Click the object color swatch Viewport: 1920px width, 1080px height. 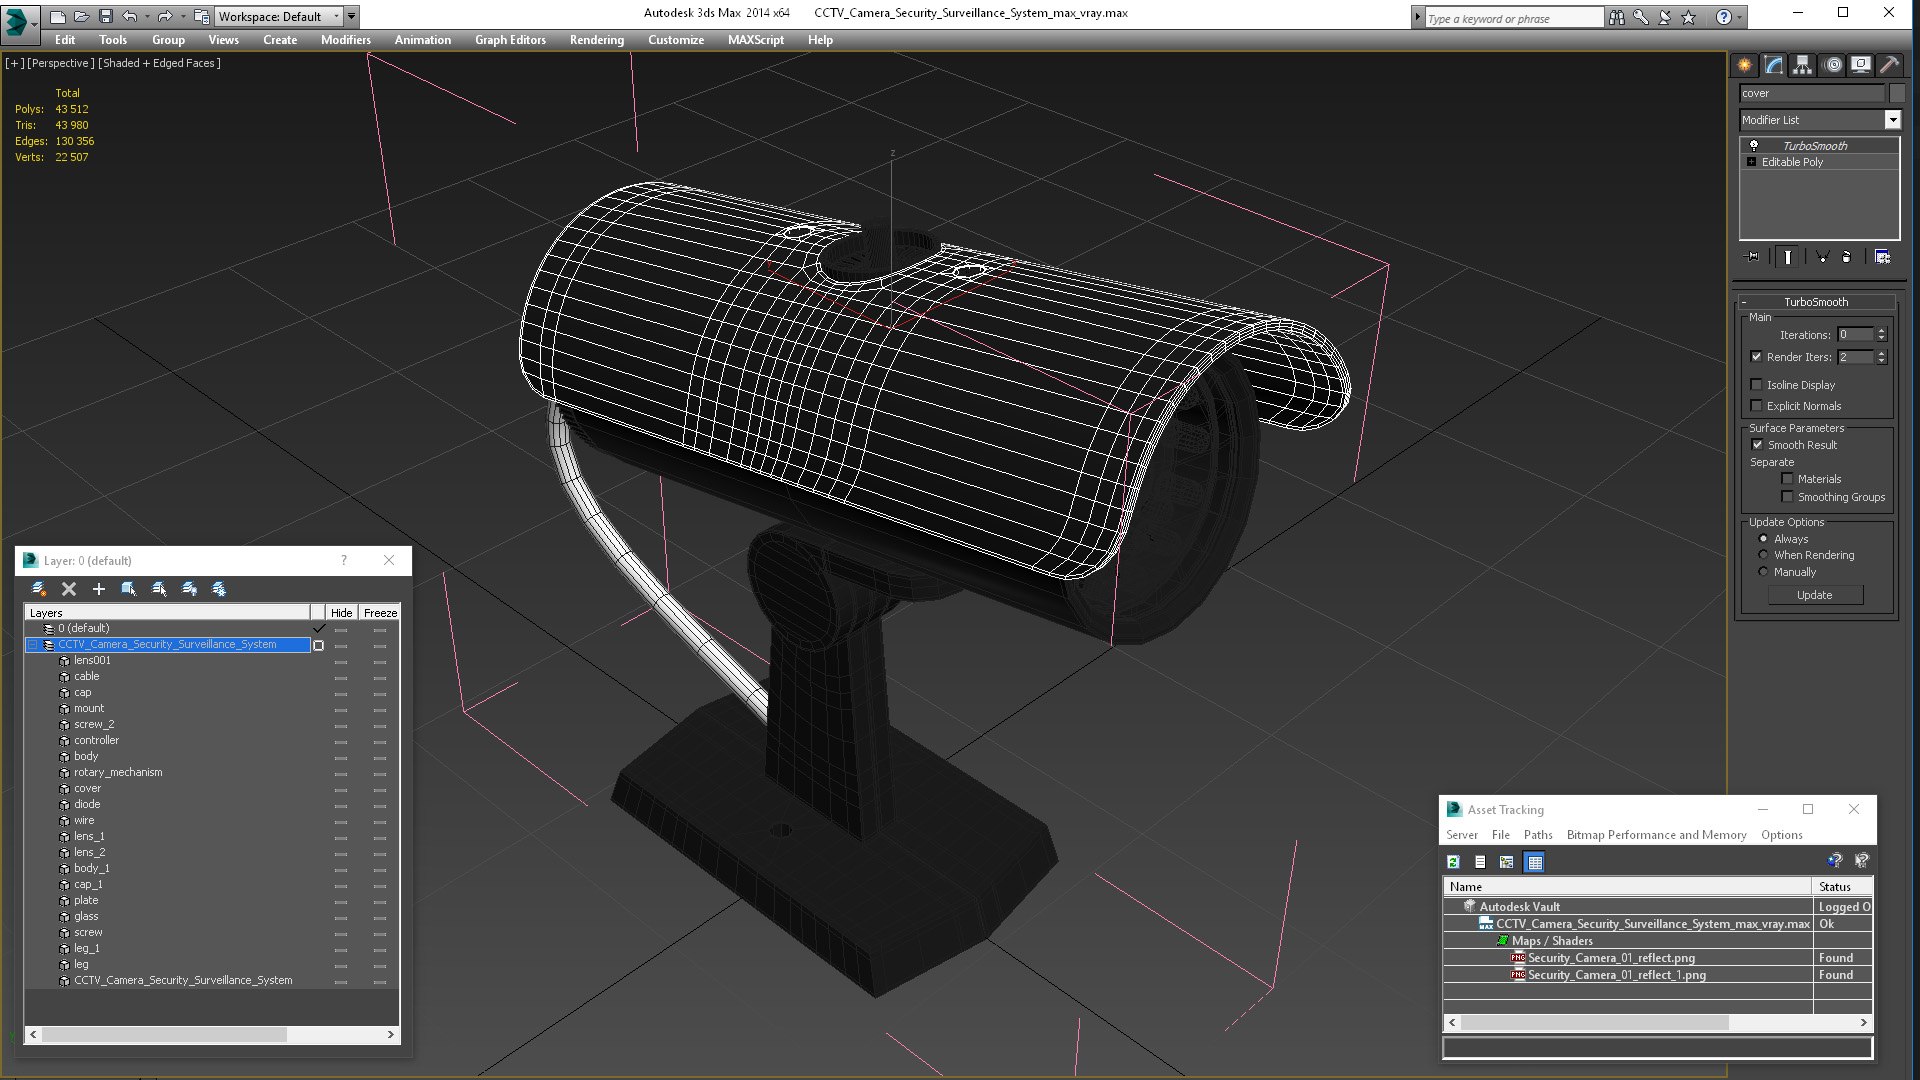1897,93
